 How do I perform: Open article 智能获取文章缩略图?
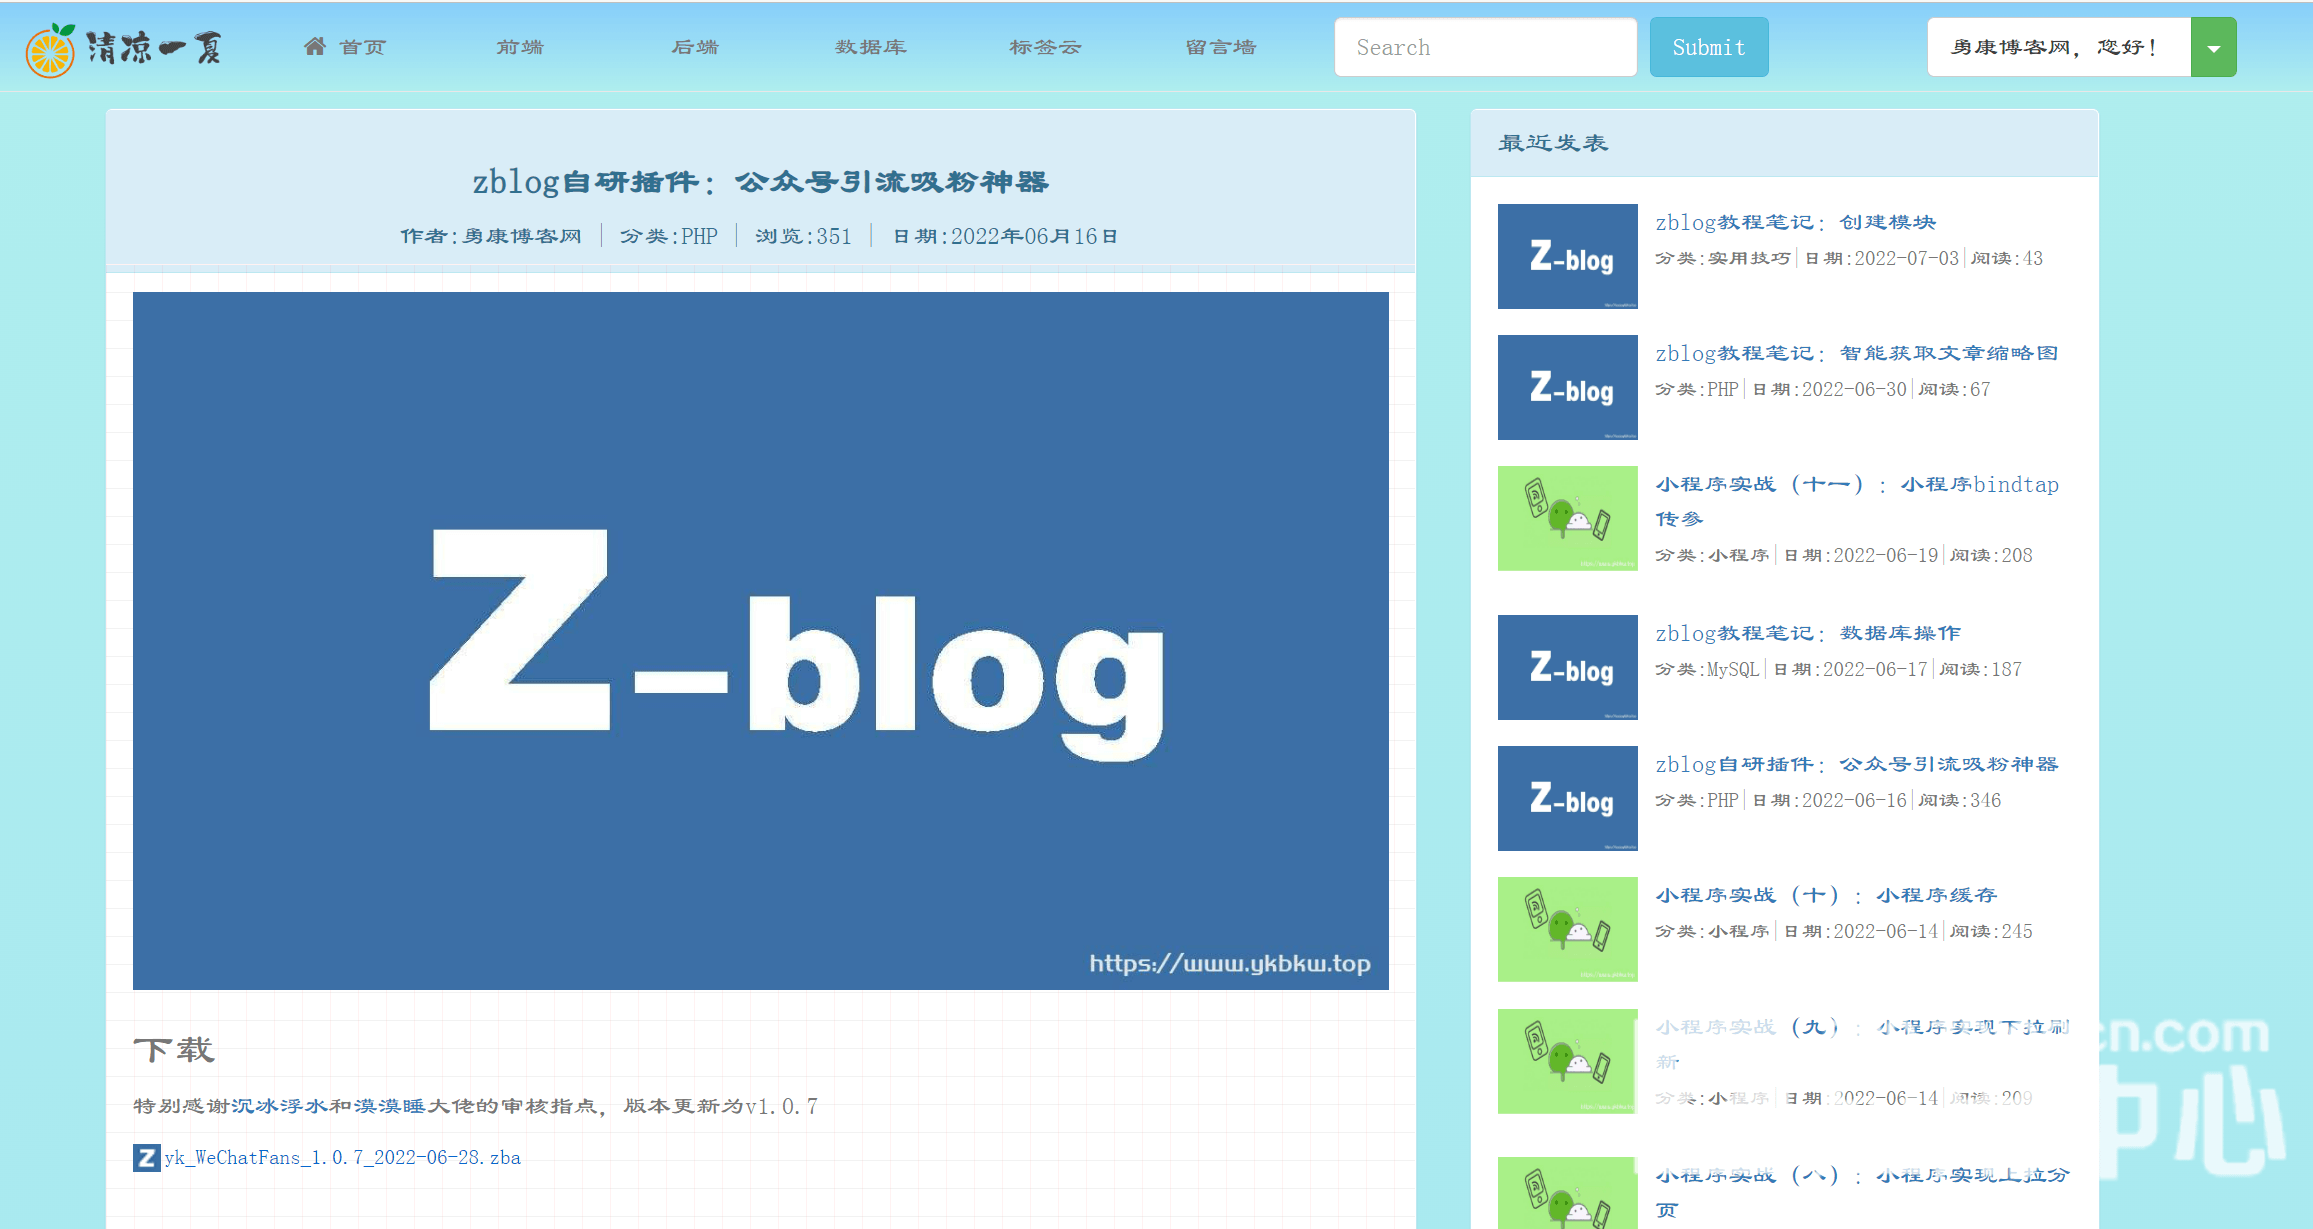1857,353
